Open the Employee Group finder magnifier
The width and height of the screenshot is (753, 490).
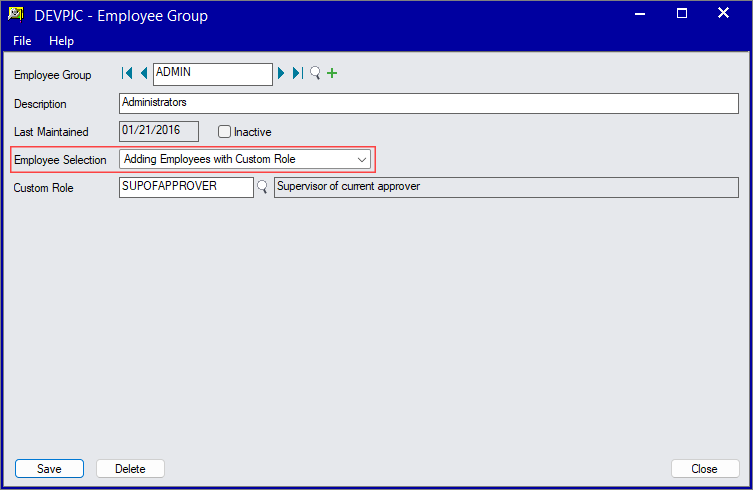point(315,73)
